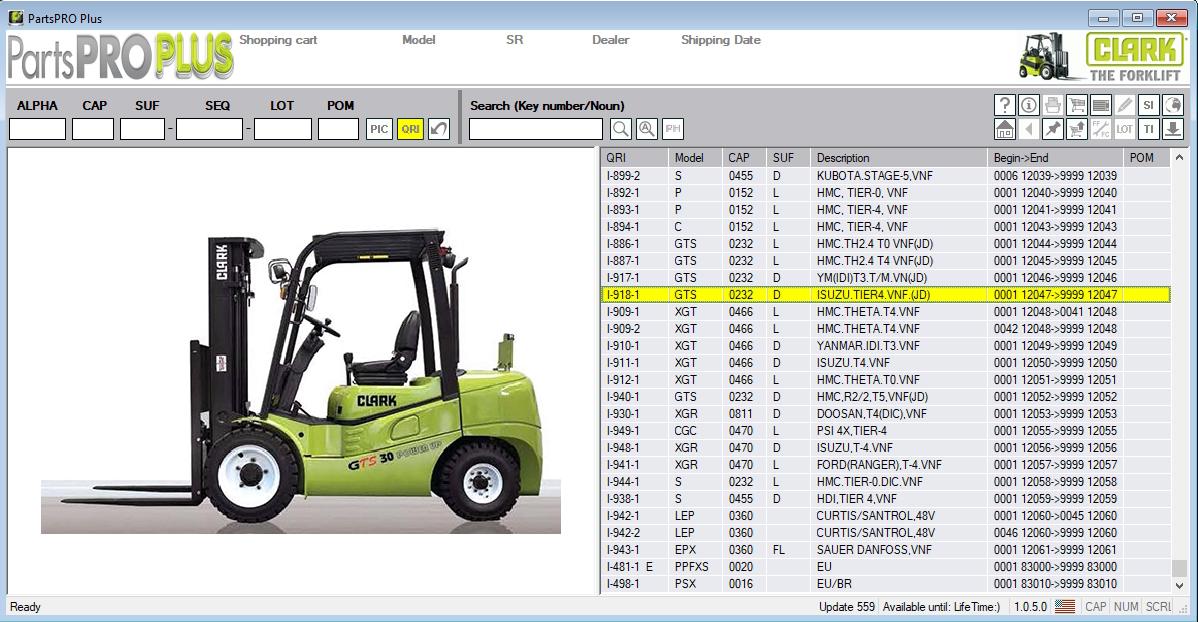Click the pushpin icon
Screen dimensions: 1198x622
(x=1053, y=129)
